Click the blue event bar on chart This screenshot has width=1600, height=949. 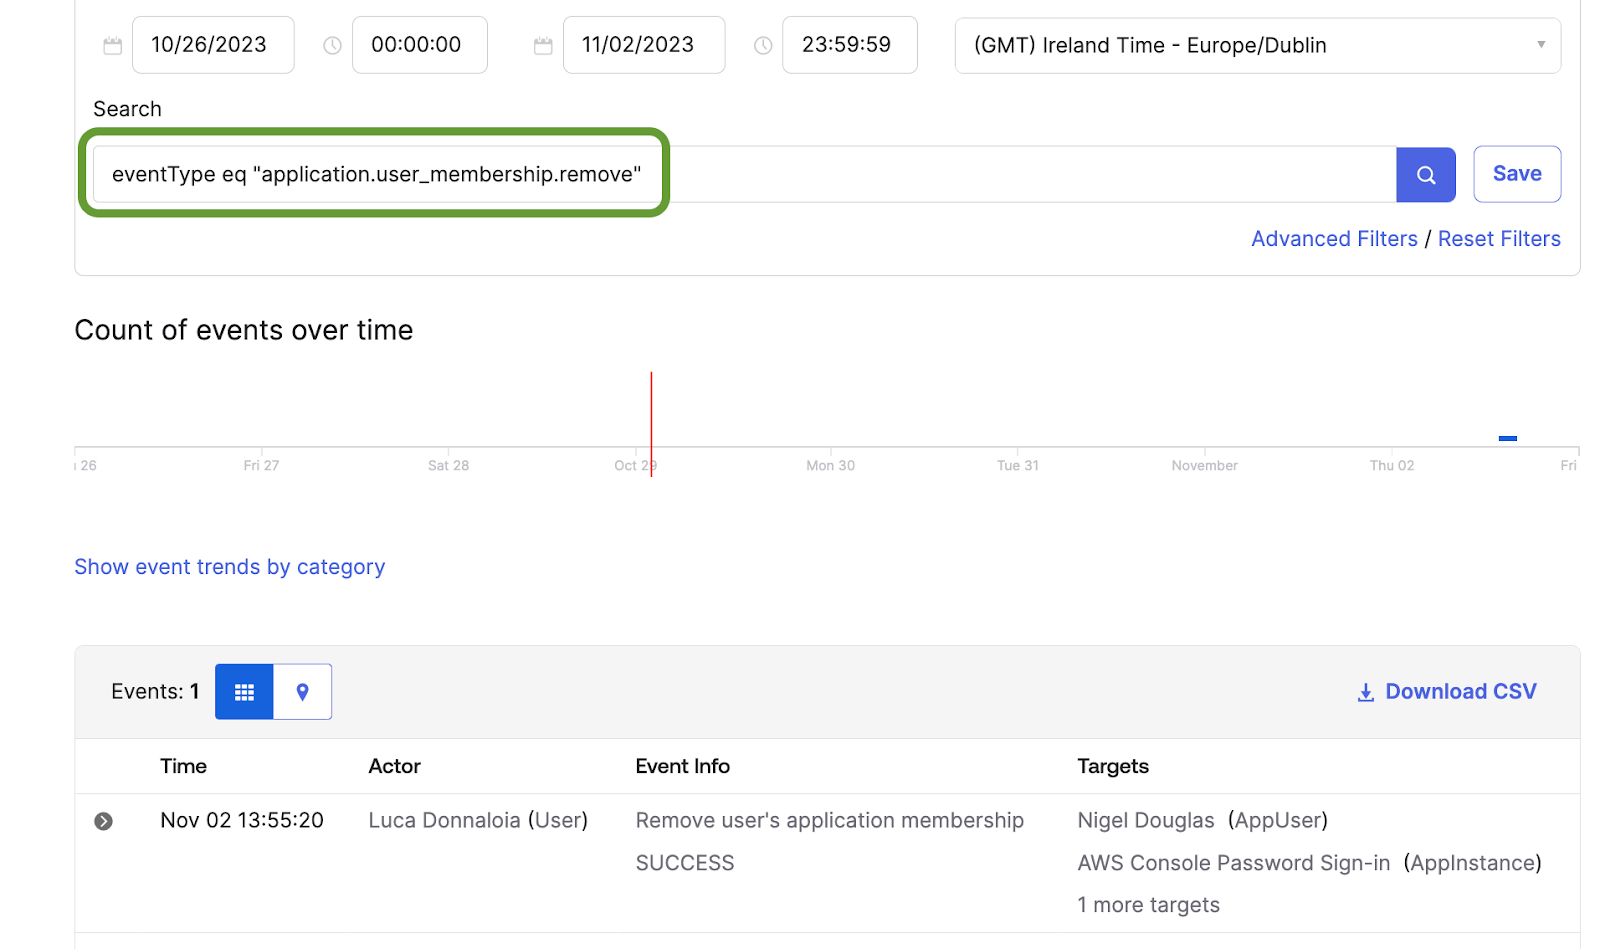(x=1507, y=438)
